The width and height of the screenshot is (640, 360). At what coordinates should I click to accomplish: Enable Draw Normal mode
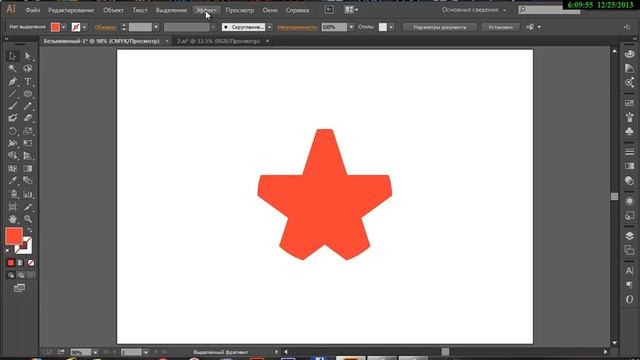click(11, 276)
